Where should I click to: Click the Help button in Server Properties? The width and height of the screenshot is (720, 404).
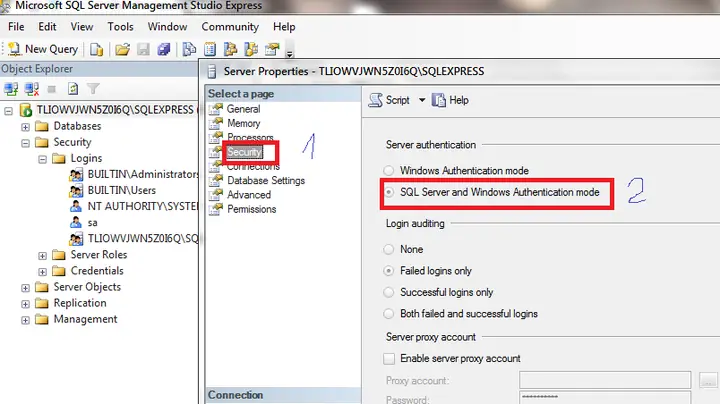[x=450, y=100]
